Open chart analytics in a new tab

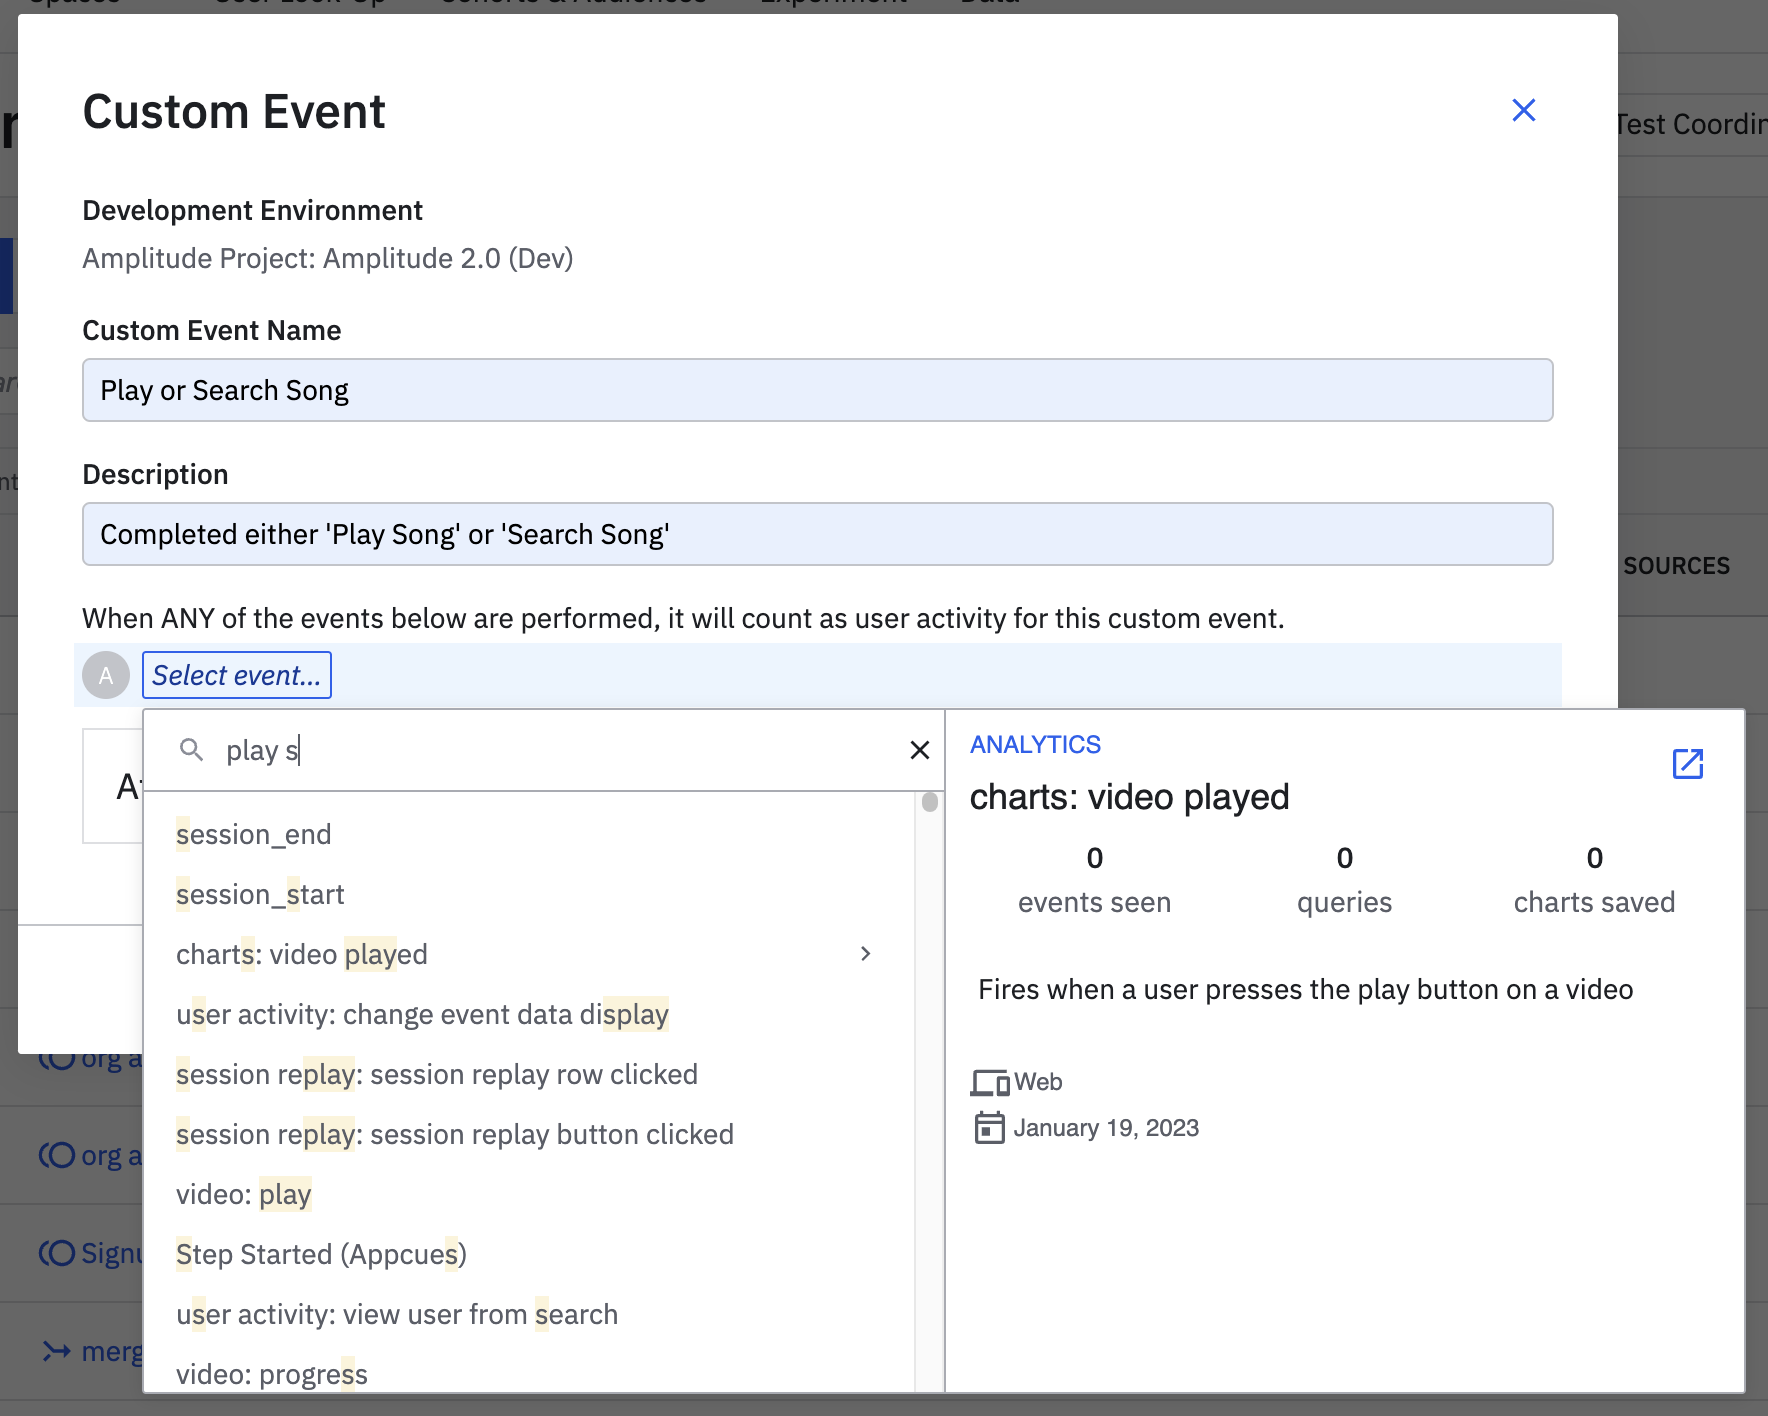tap(1688, 764)
